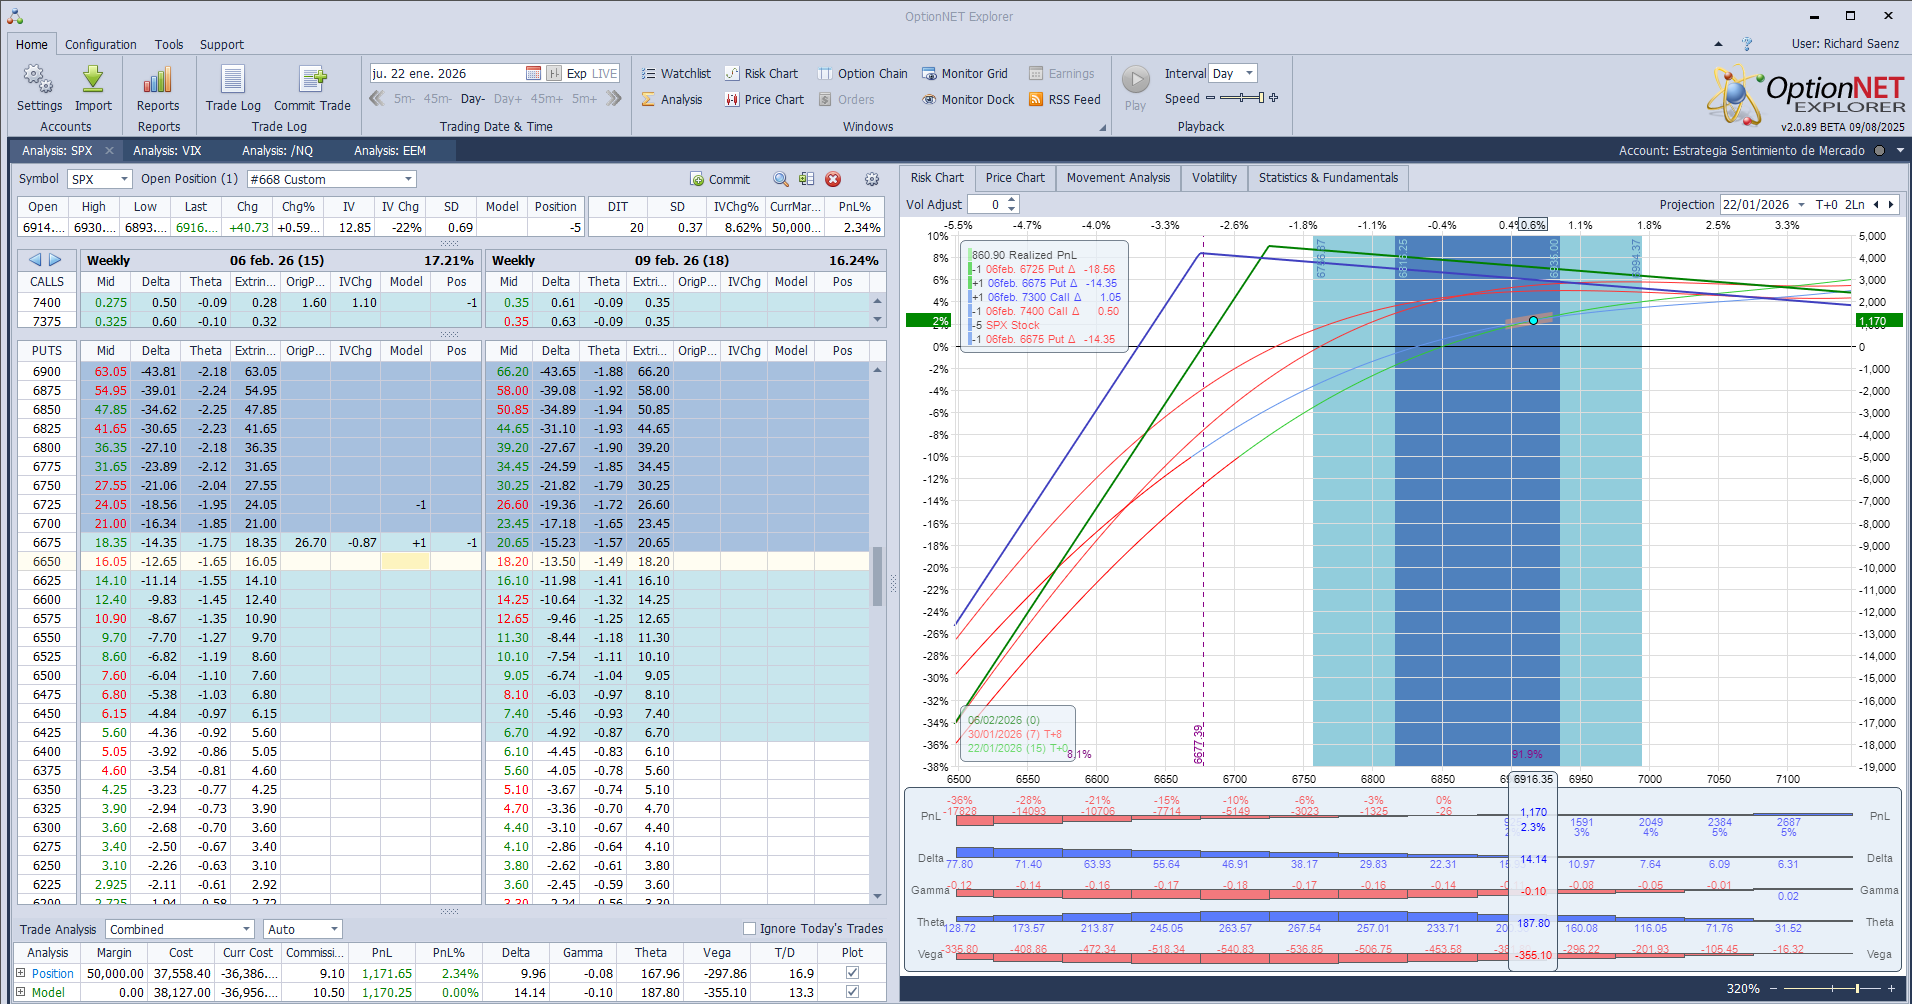Click the Import download arrow icon
Viewport: 1912px width, 1004px height.
(93, 80)
